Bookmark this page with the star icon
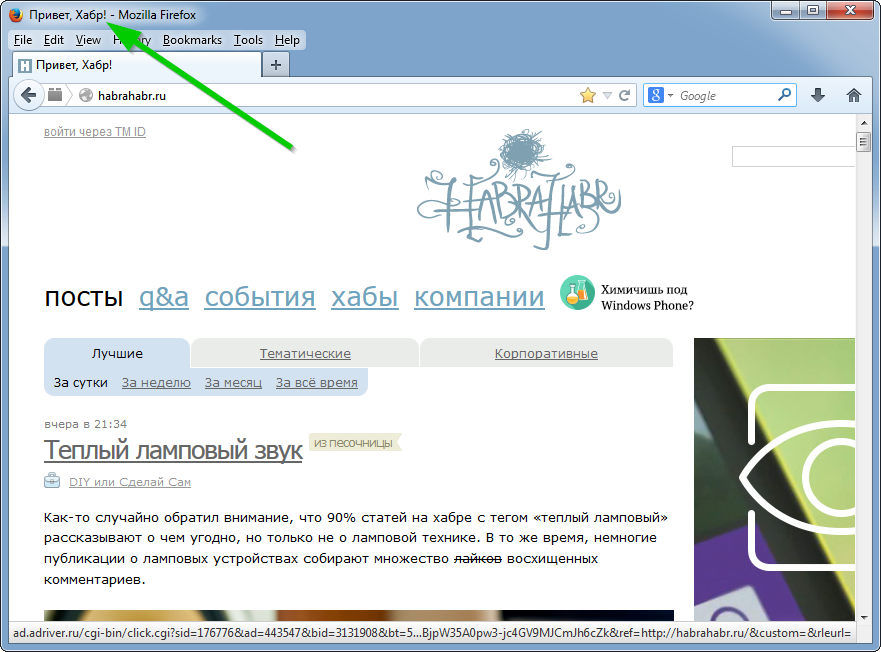The height and width of the screenshot is (652, 881). click(x=588, y=96)
